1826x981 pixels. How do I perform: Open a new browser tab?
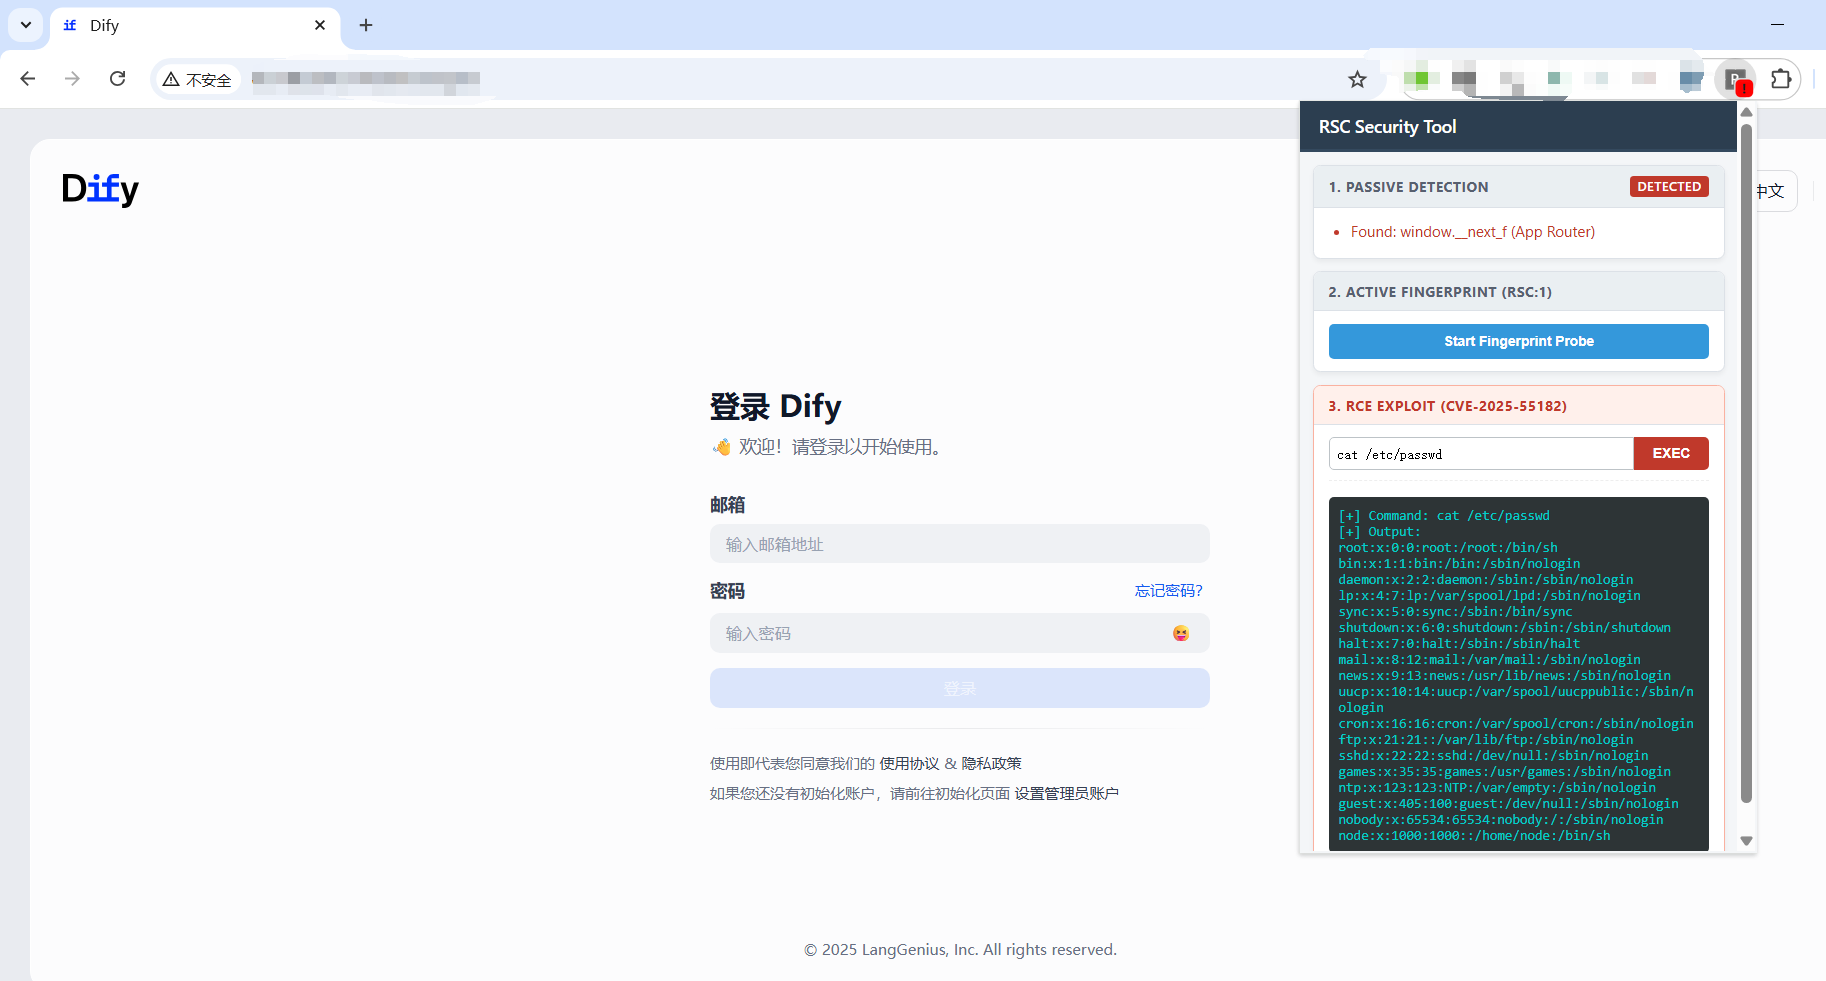click(366, 25)
